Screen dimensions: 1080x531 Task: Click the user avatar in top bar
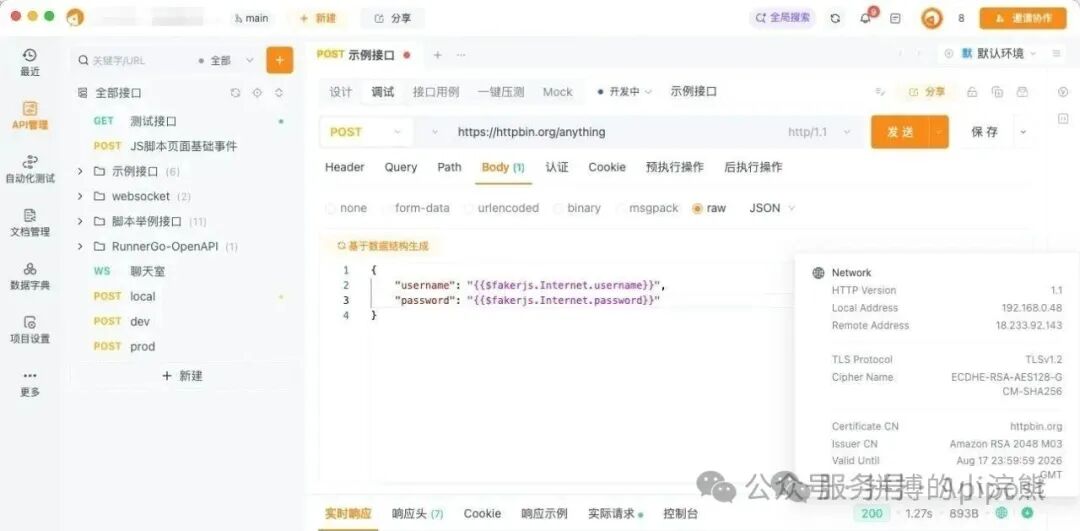932,19
